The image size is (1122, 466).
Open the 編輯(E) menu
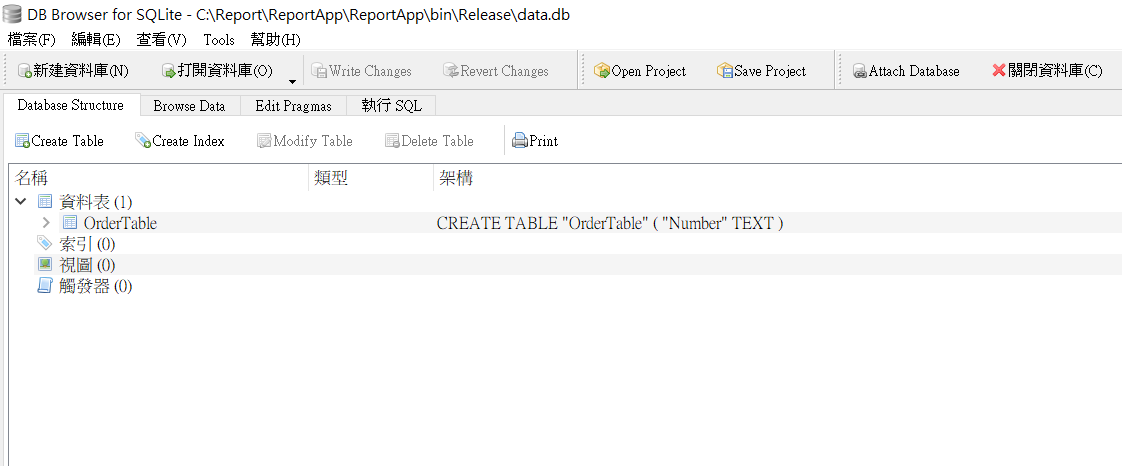pos(96,40)
